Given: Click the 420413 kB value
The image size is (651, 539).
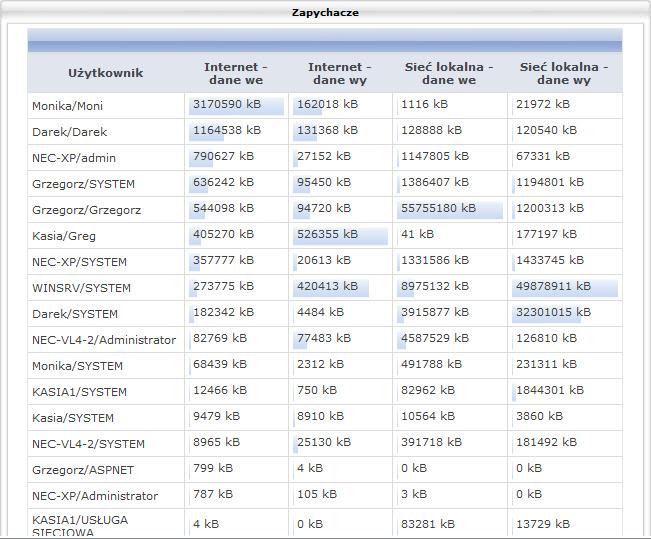Looking at the screenshot, I should coord(328,287).
